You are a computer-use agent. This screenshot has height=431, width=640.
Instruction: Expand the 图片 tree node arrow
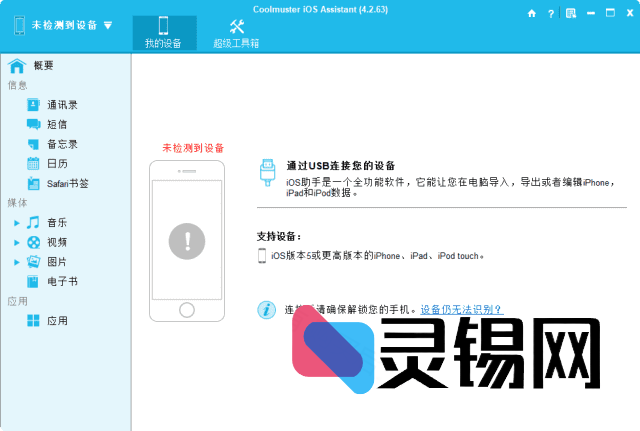click(x=17, y=262)
